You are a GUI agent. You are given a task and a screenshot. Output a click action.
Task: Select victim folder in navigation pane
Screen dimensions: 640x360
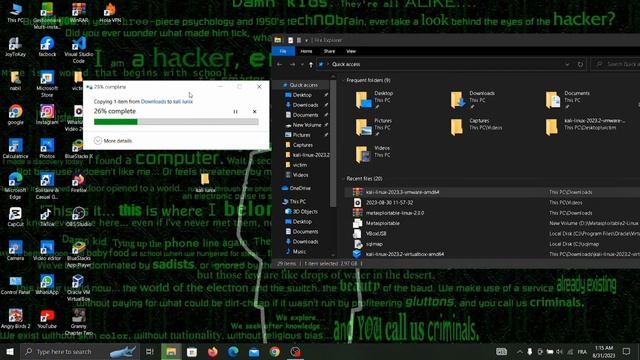pos(300,165)
